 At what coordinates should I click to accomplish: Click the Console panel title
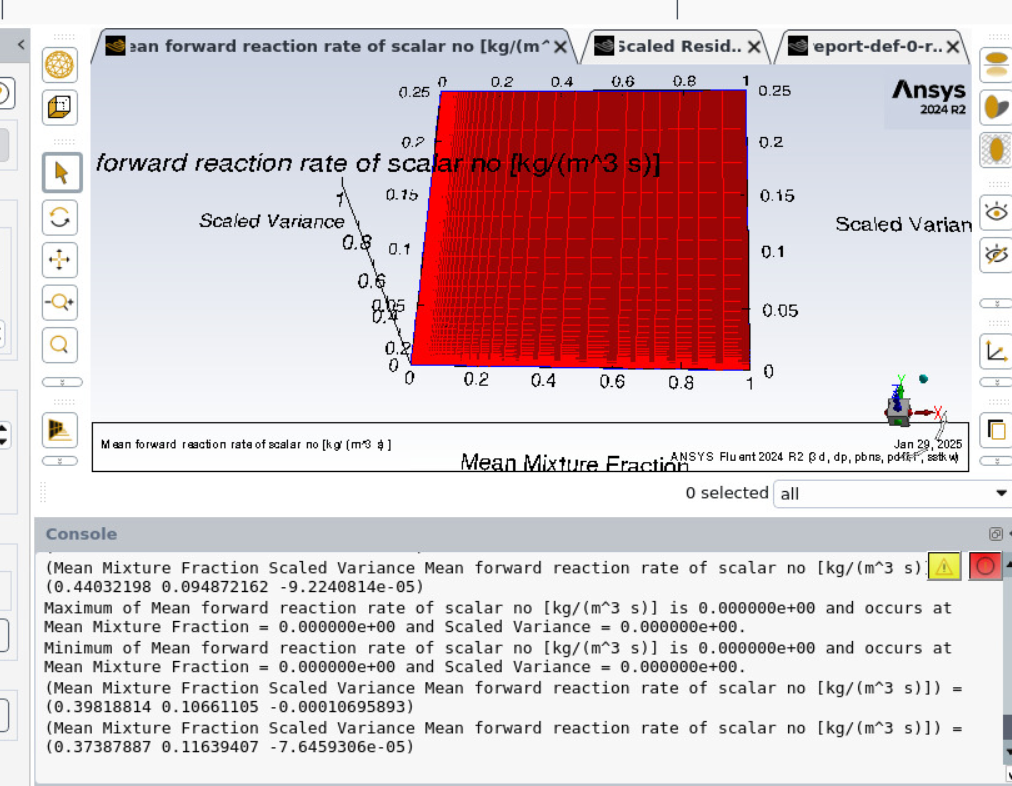pos(81,534)
